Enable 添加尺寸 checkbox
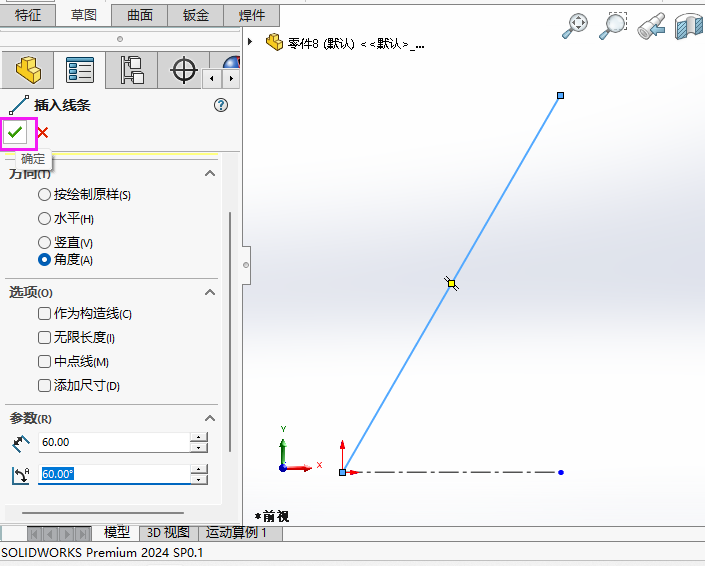Image resolution: width=705 pixels, height=566 pixels. click(x=44, y=385)
